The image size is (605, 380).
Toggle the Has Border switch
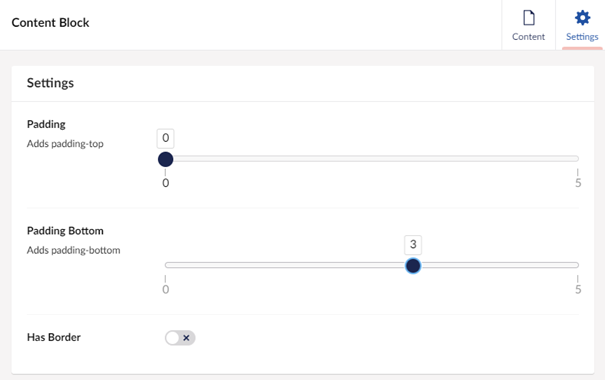click(180, 338)
